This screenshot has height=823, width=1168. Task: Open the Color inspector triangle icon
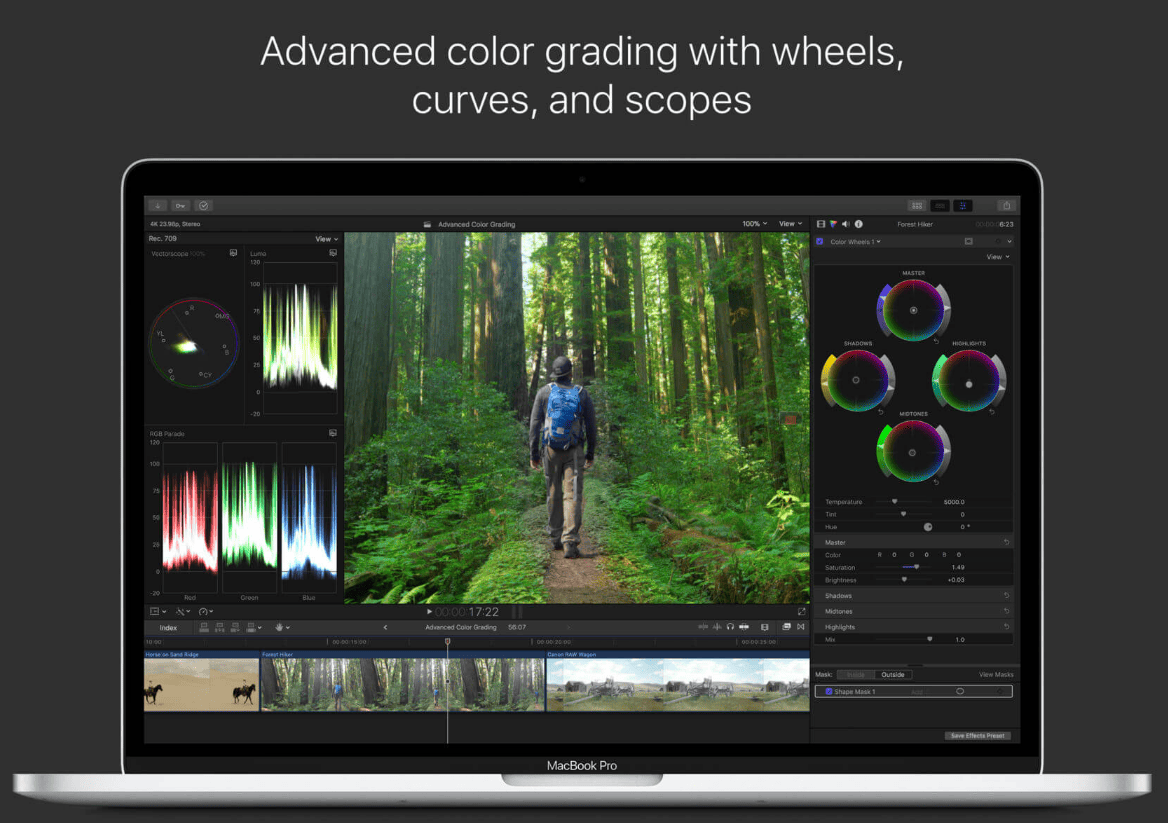(834, 224)
